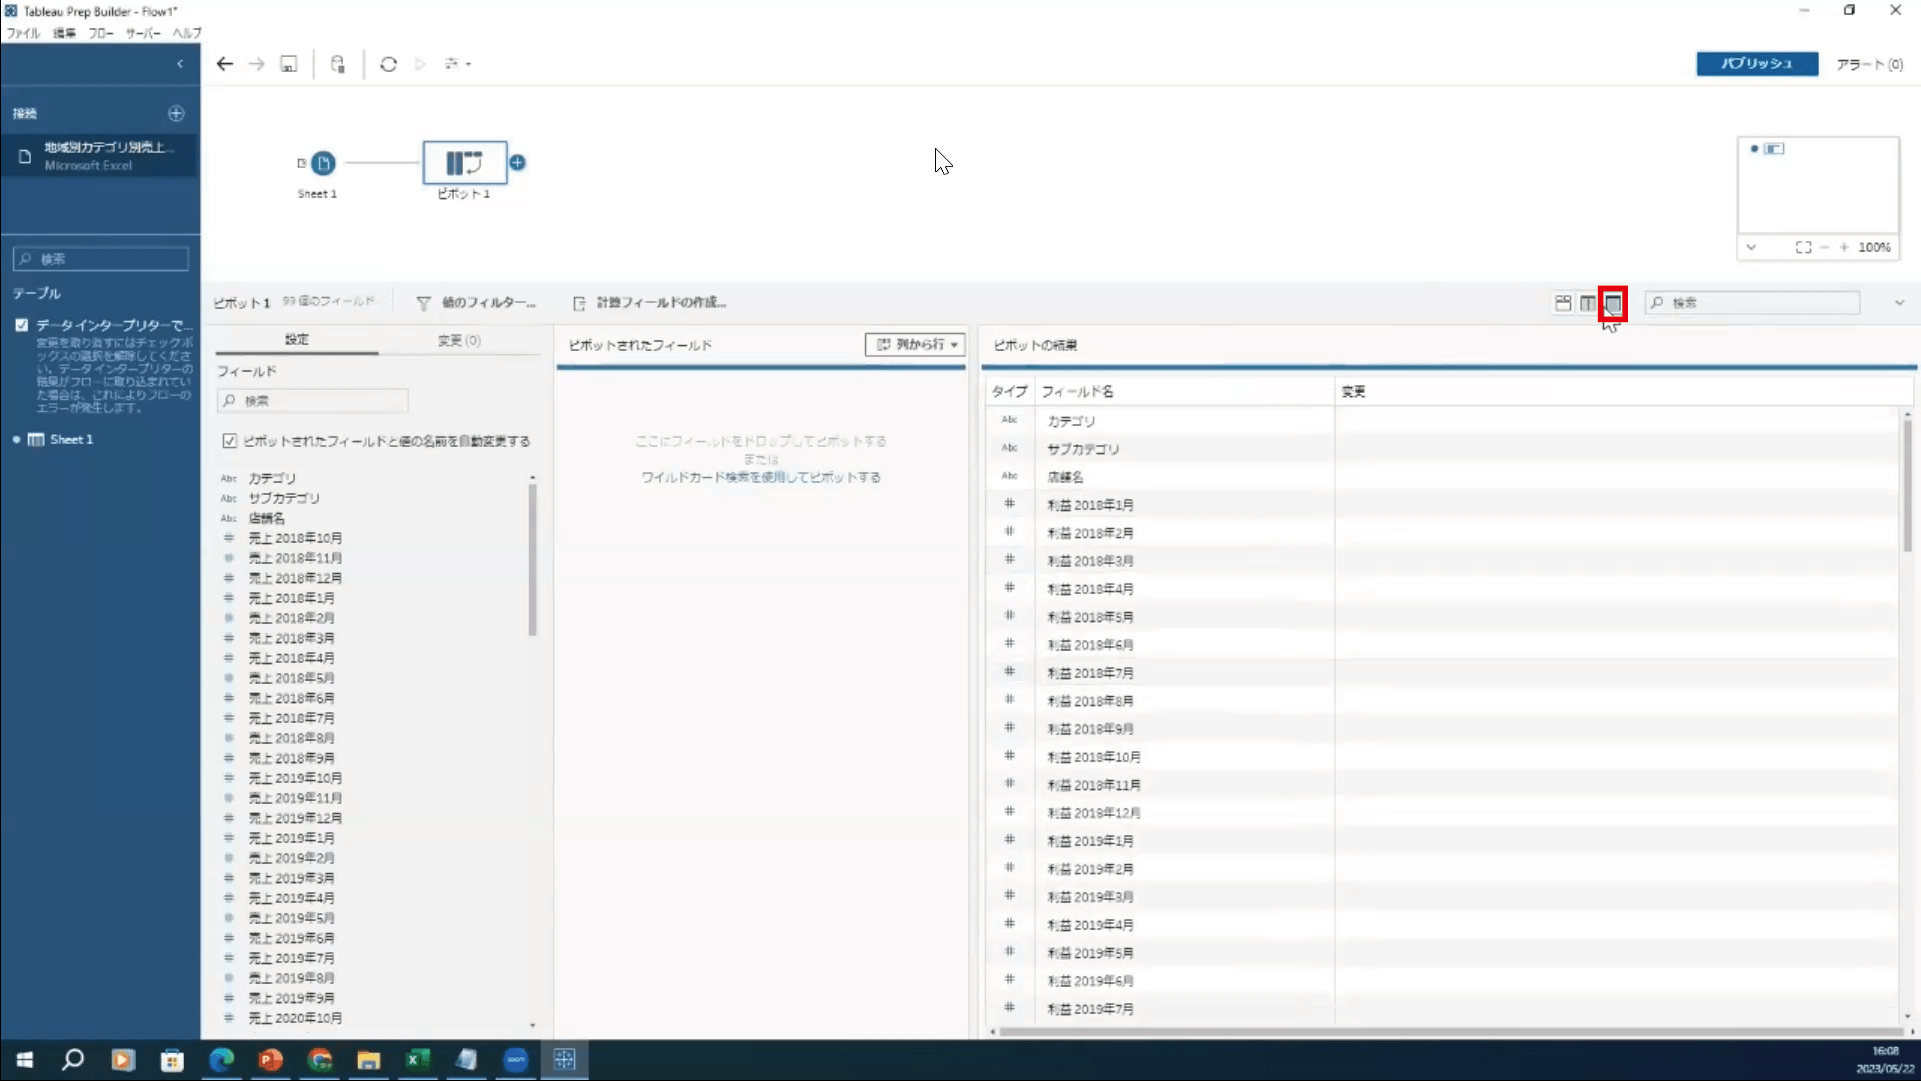Switch to the 設定 tab
The width and height of the screenshot is (1921, 1081).
[x=297, y=340]
